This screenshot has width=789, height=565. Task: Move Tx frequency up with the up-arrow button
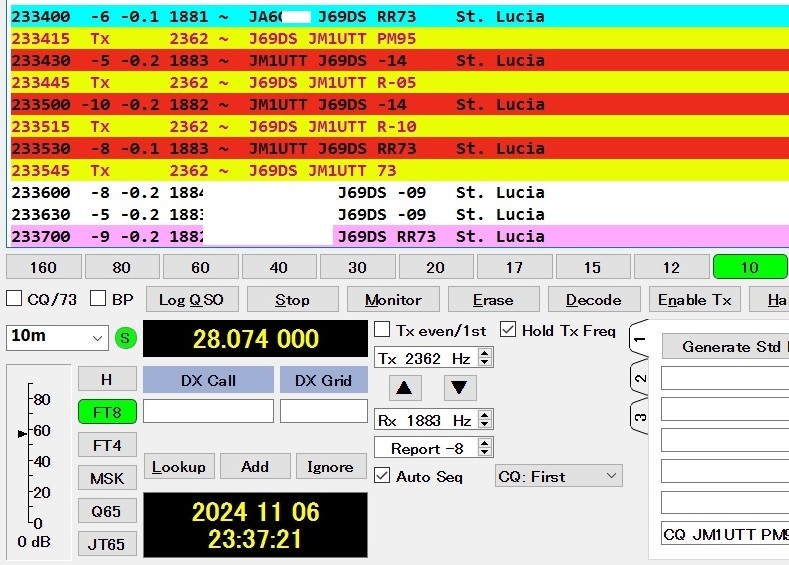tap(405, 388)
